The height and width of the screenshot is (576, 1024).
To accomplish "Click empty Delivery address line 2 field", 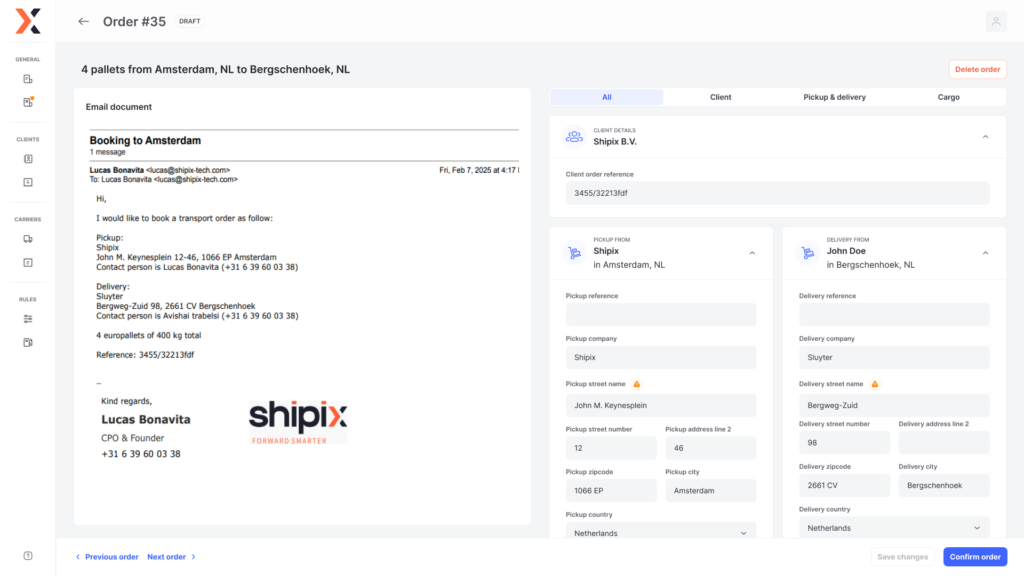I will click(x=944, y=443).
